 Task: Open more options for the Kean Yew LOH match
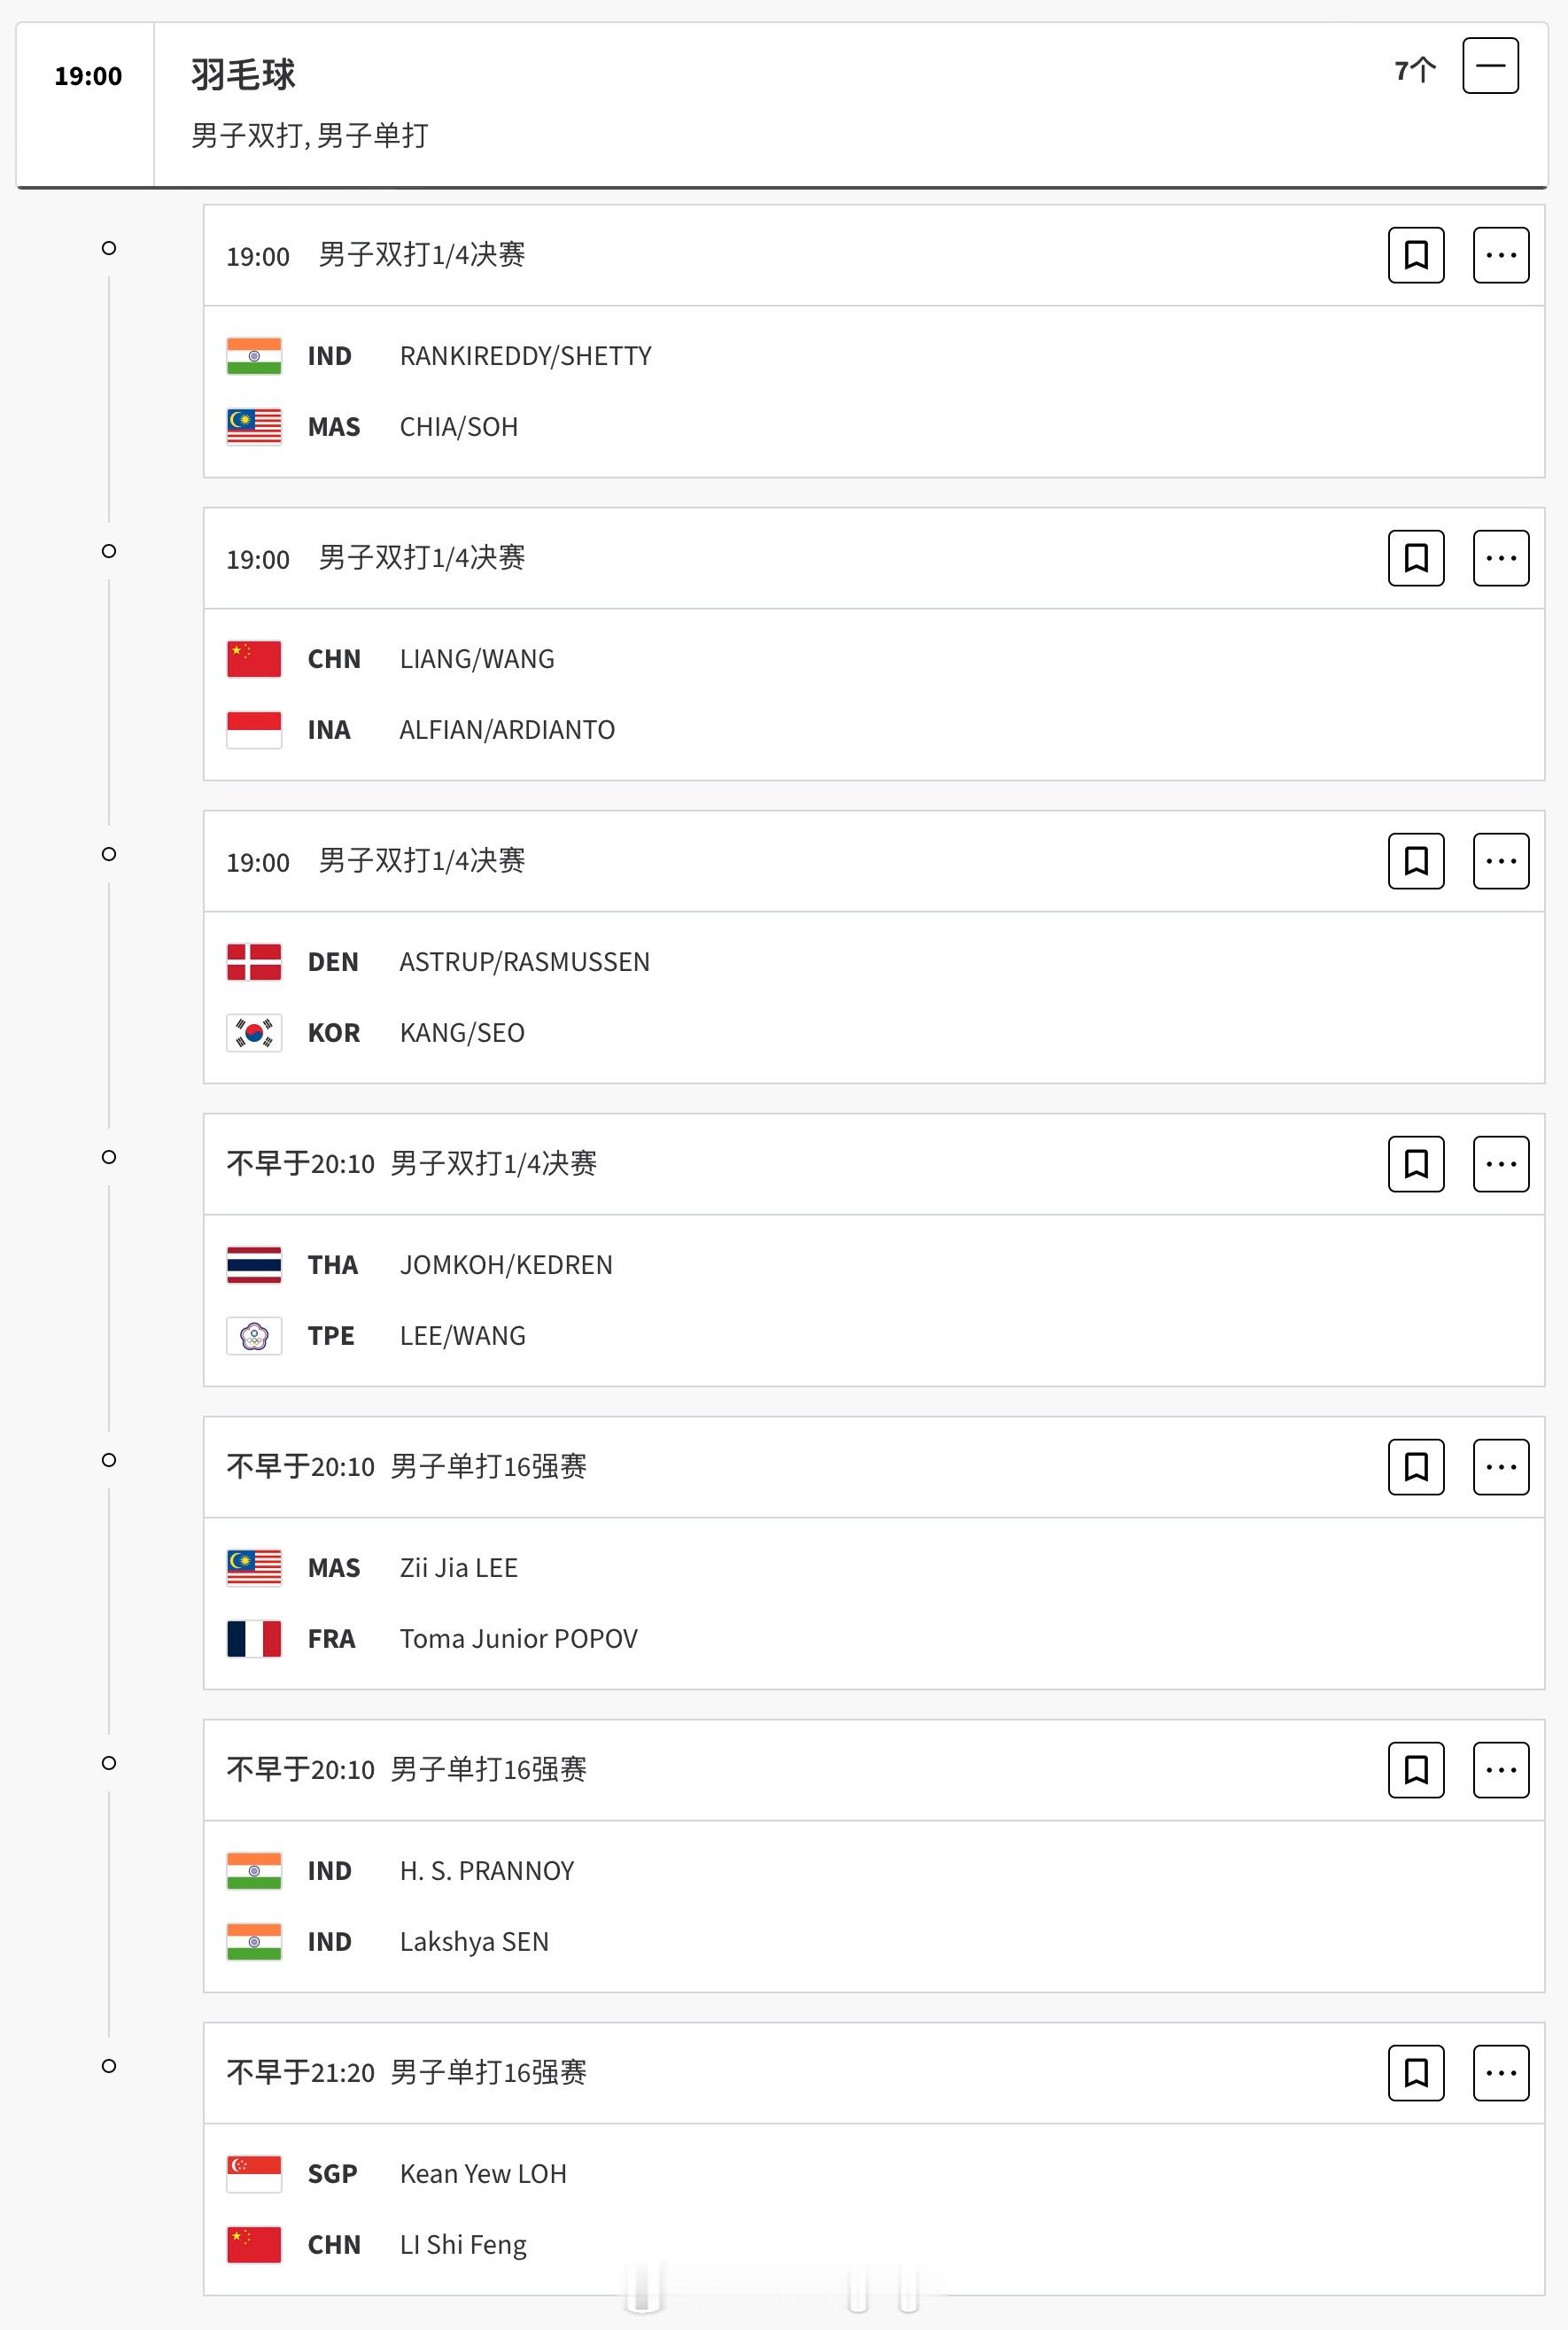point(1501,2073)
